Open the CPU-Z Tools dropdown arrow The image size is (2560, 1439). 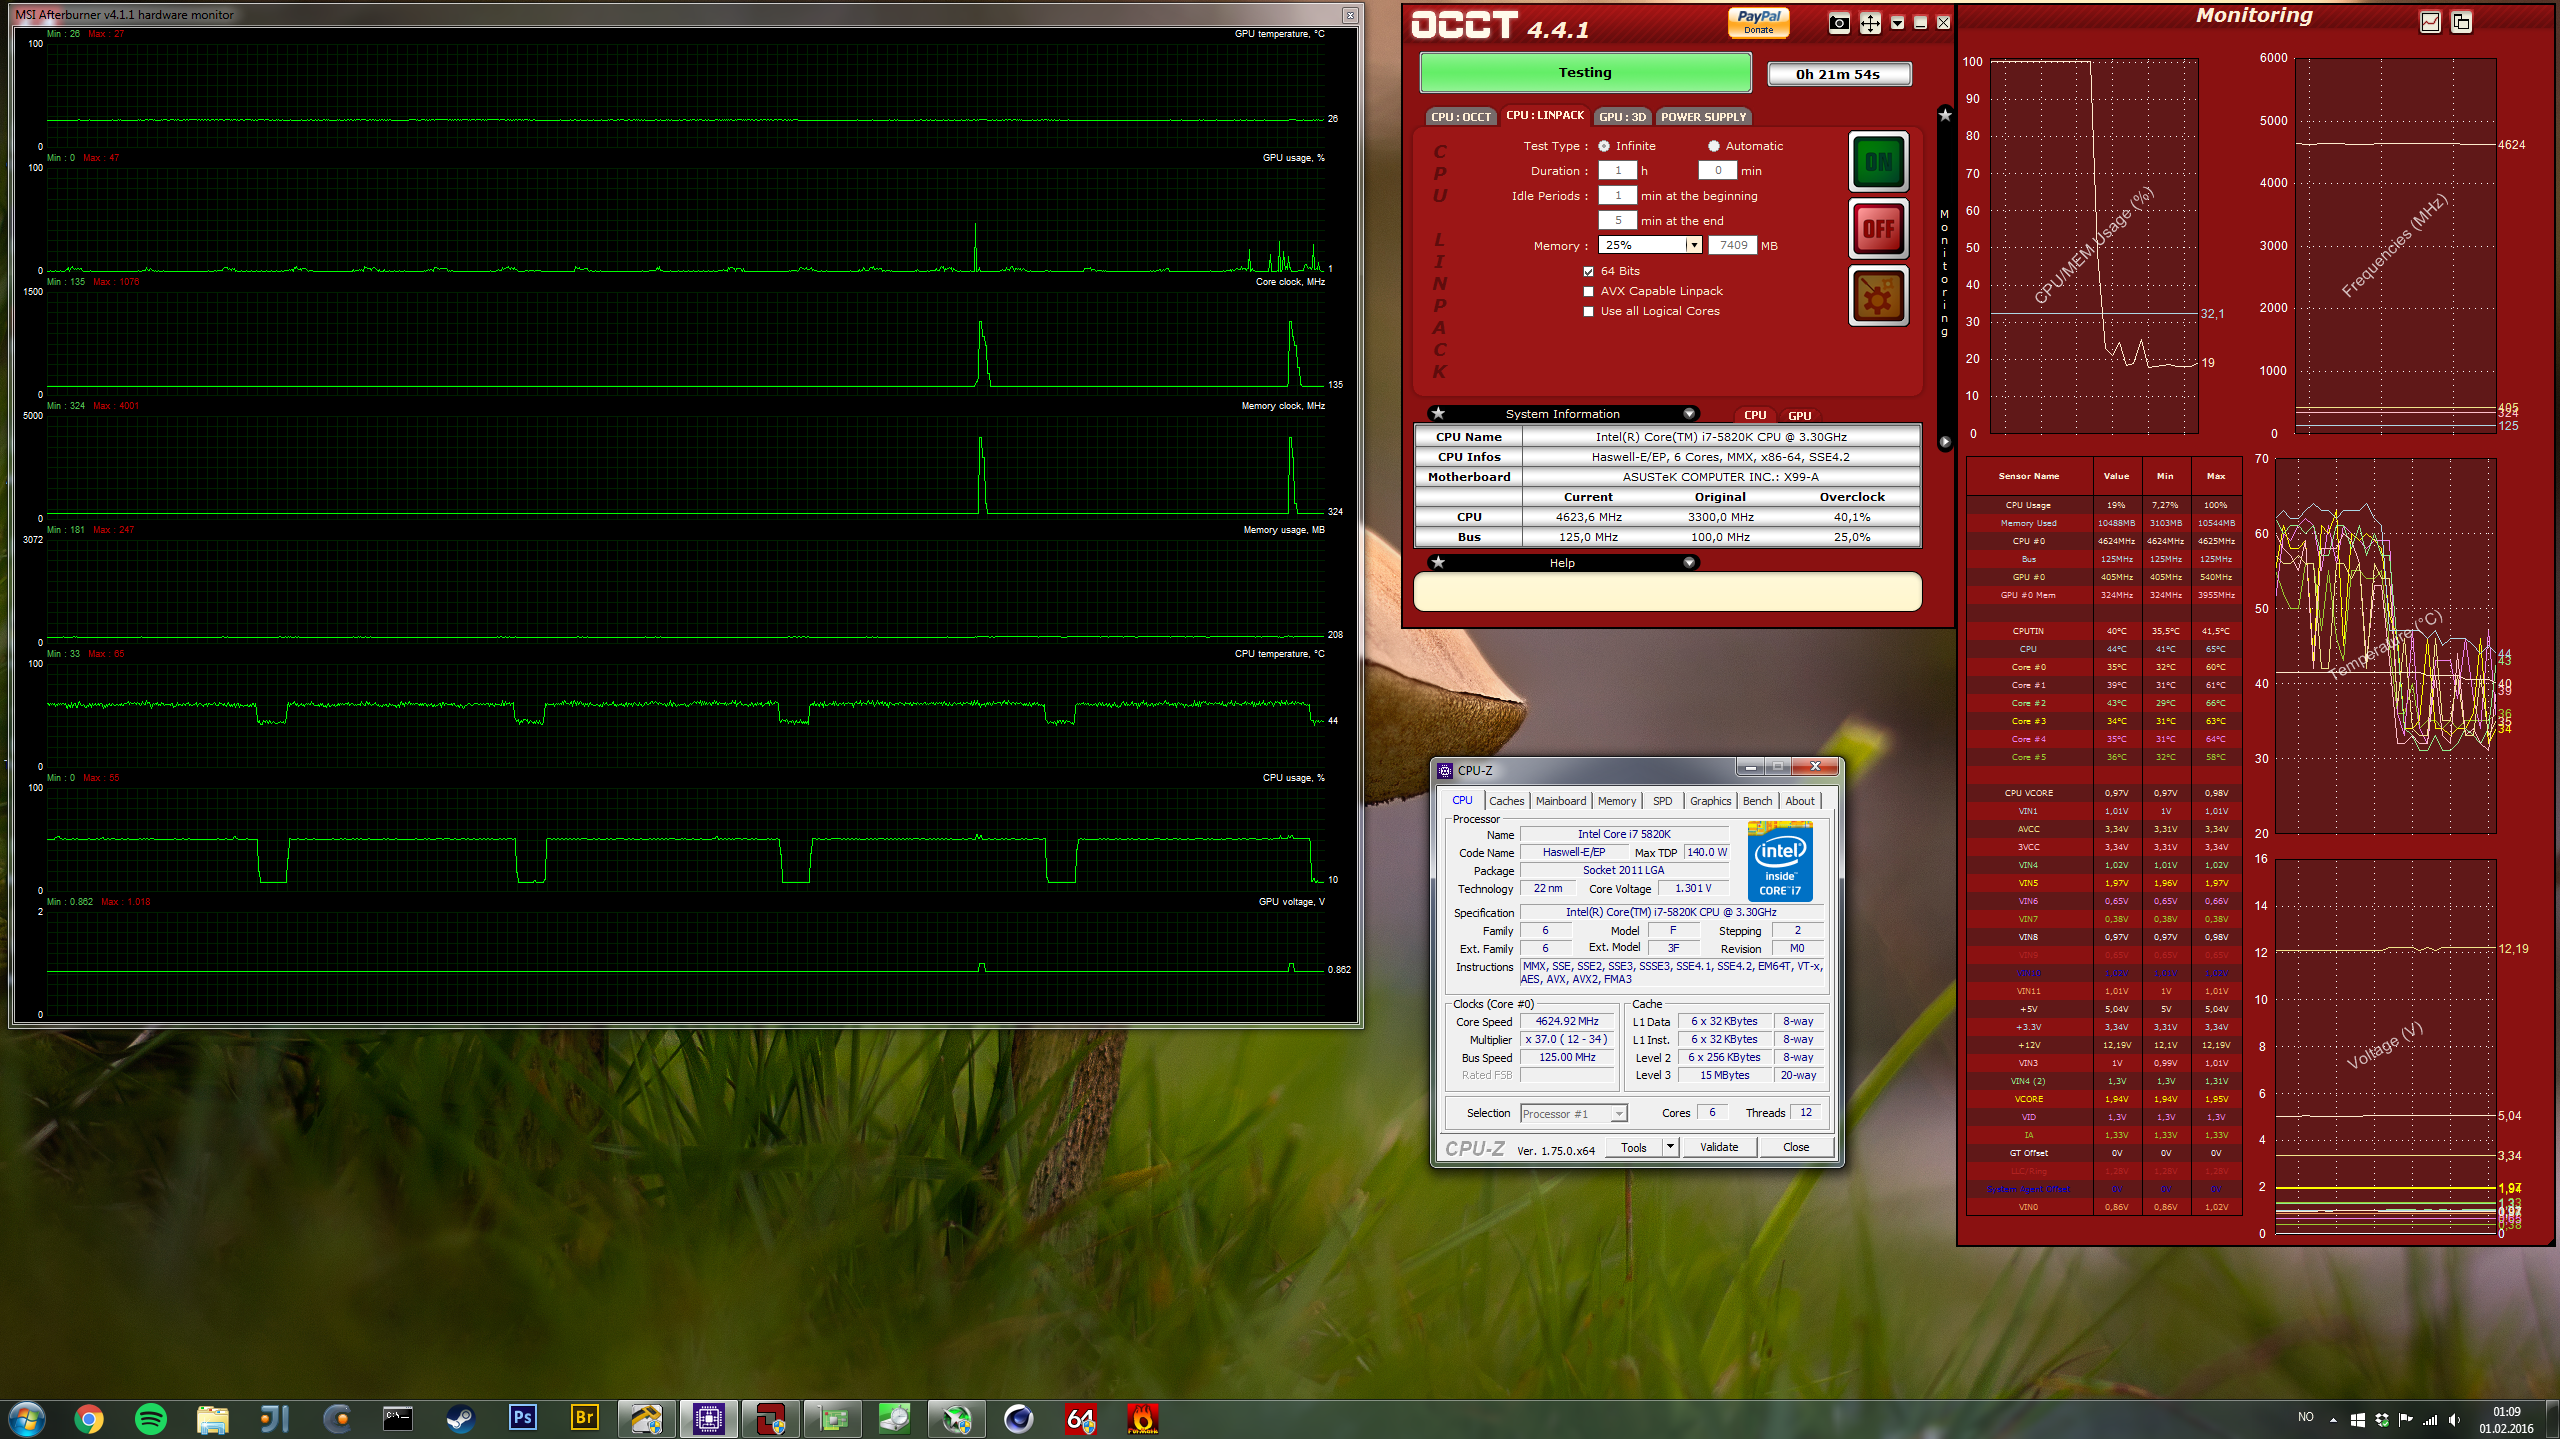click(1670, 1147)
